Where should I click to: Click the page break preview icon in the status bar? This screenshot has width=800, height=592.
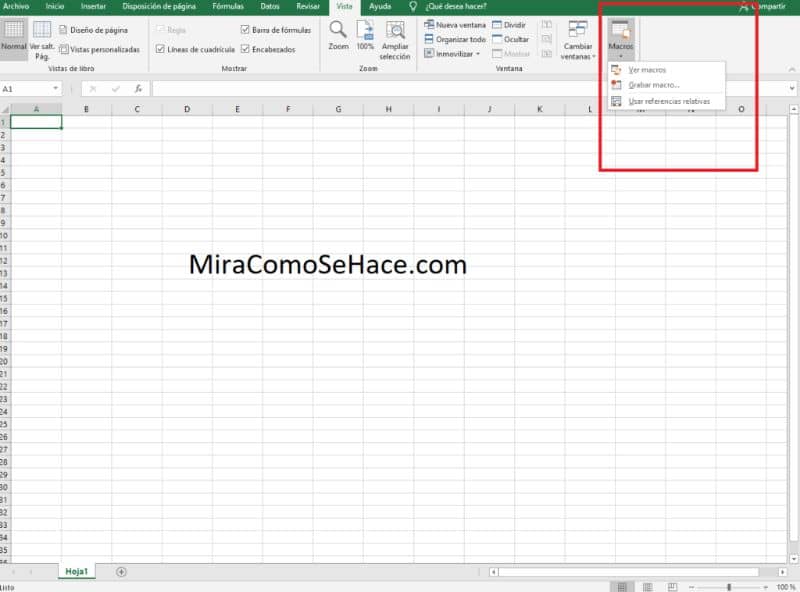[x=672, y=587]
